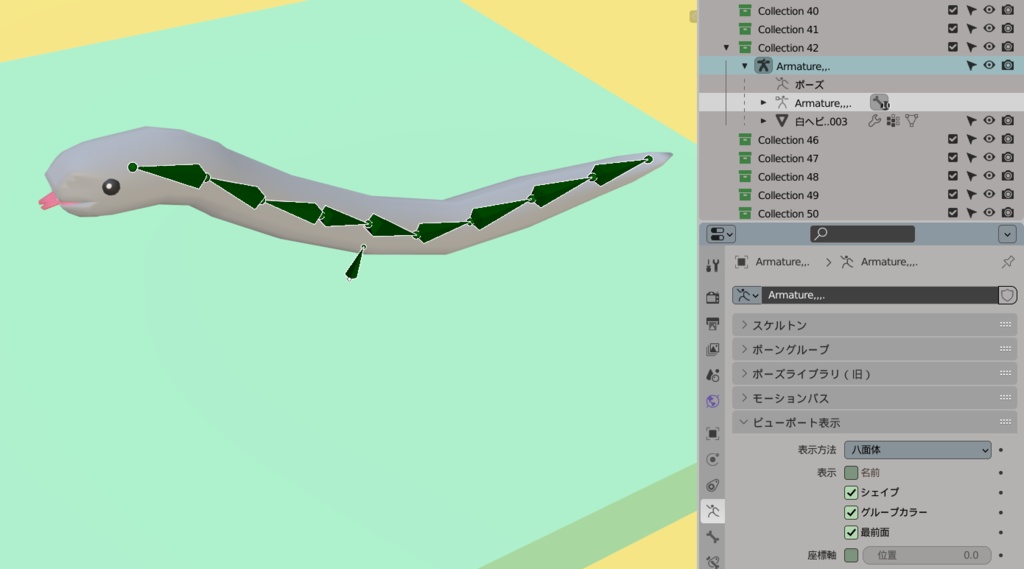Click the Armature object breadcrumb in properties
The width and height of the screenshot is (1024, 569).
click(x=782, y=262)
